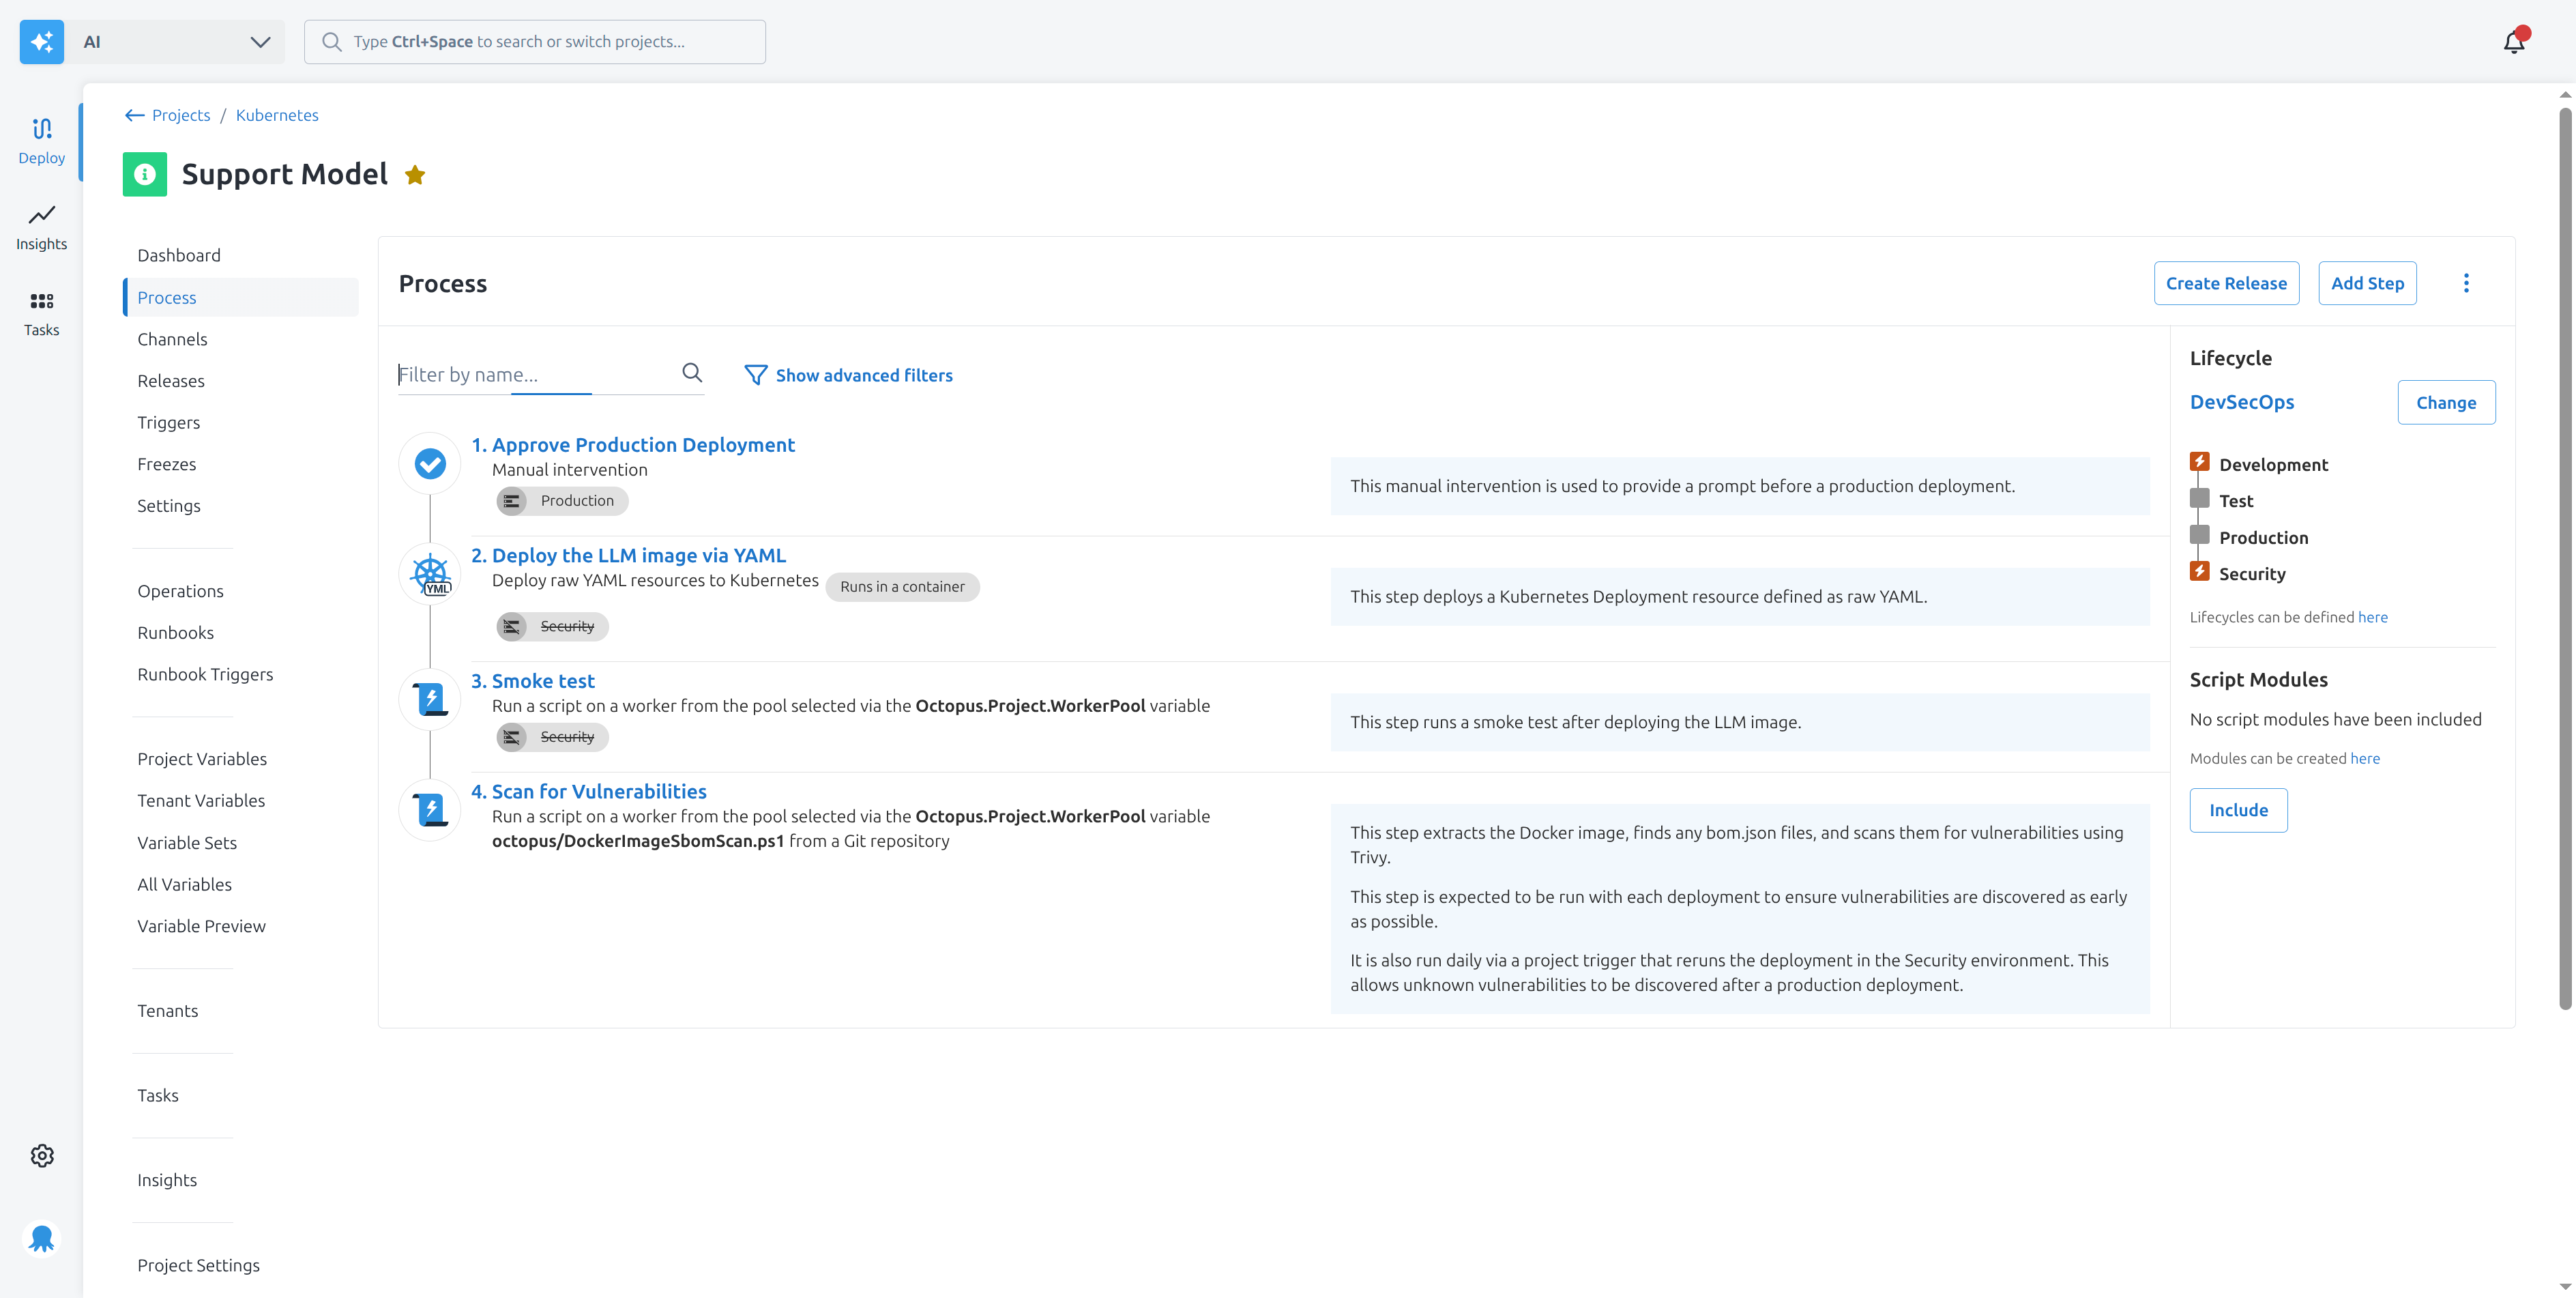Open Tasks from the left sidebar

pyautogui.click(x=41, y=312)
